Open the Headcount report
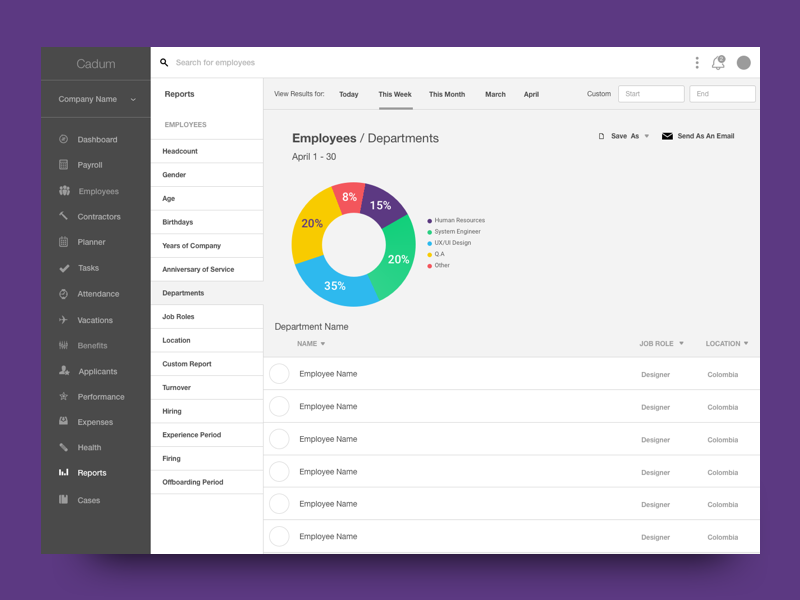The width and height of the screenshot is (800, 600). pos(207,151)
